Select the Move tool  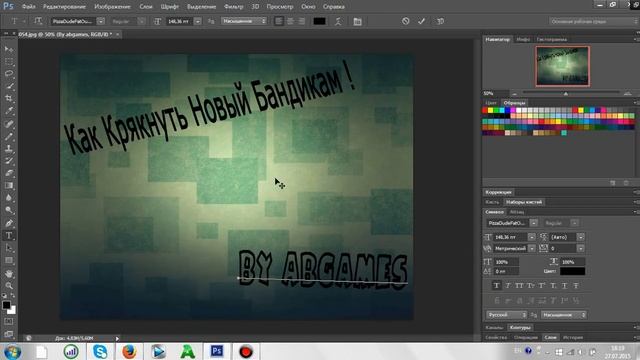click(x=9, y=49)
